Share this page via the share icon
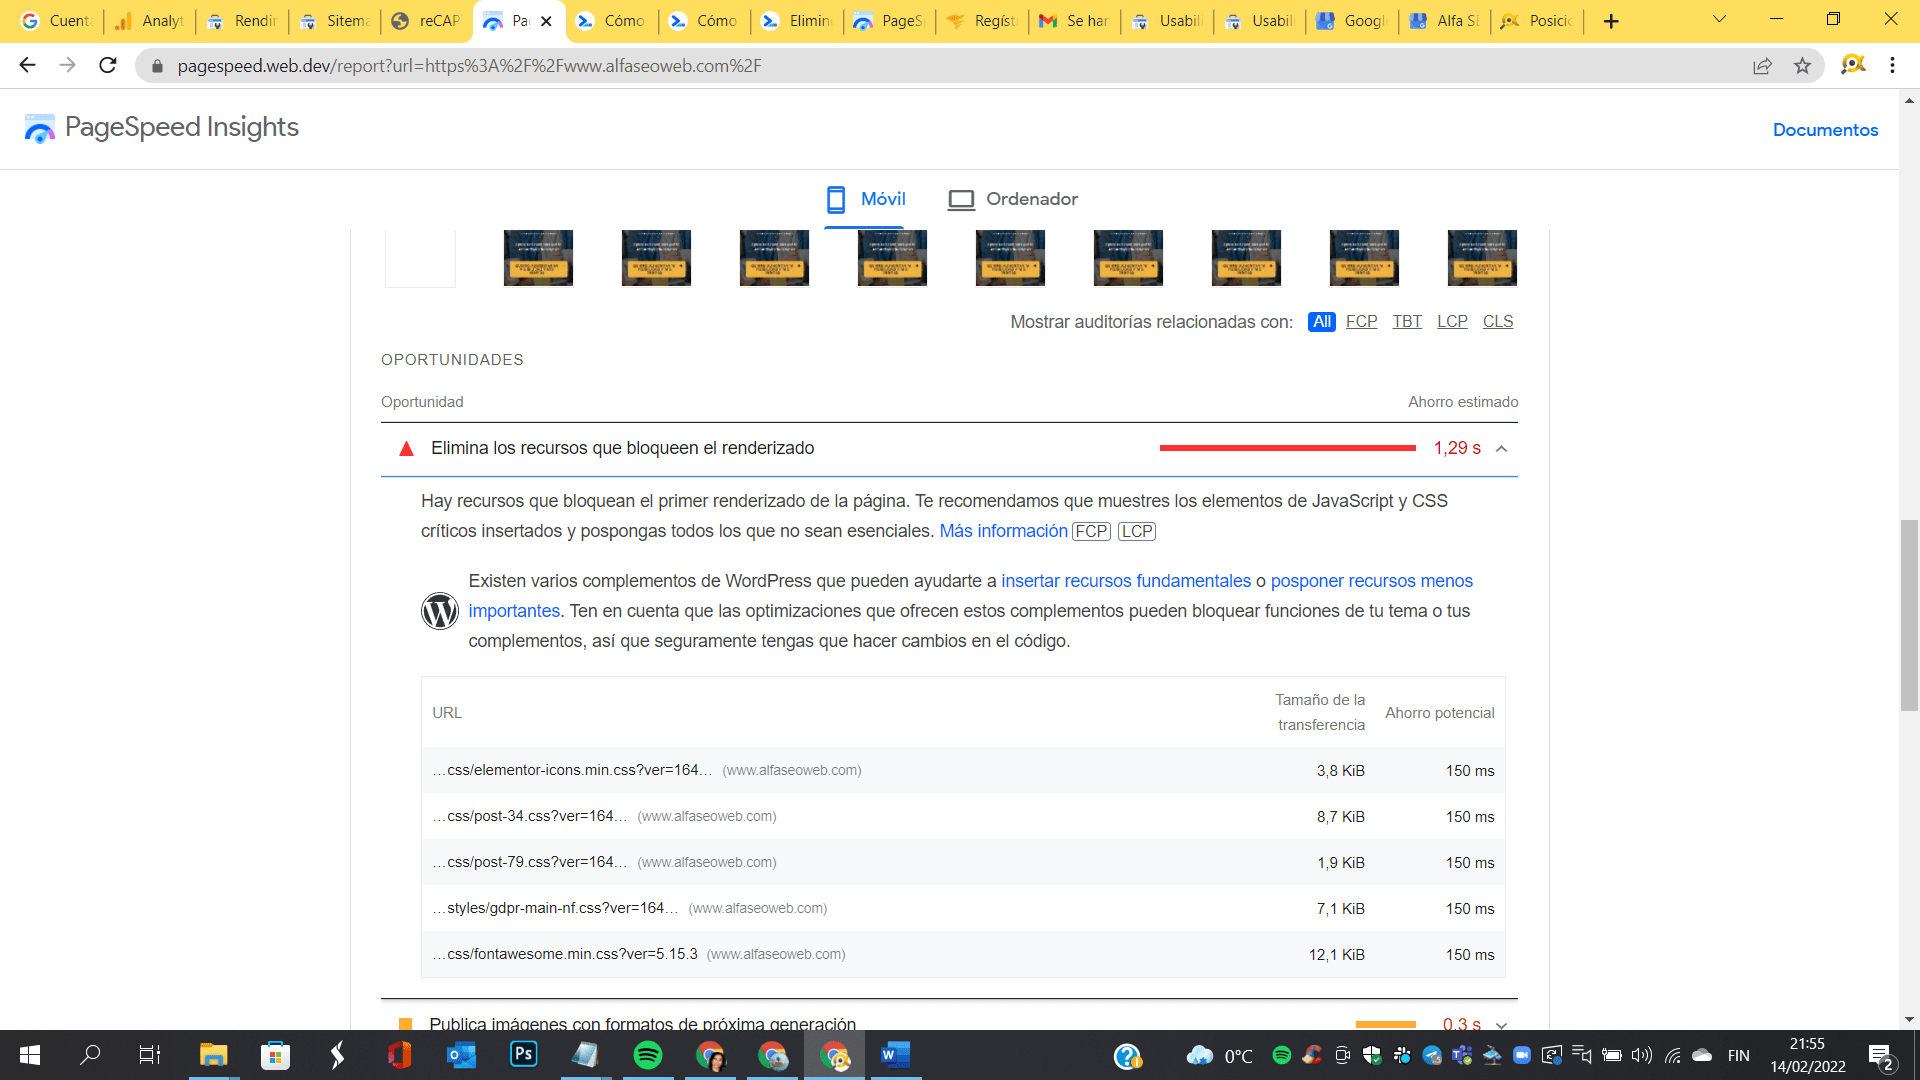The height and width of the screenshot is (1080, 1920). 1762,66
